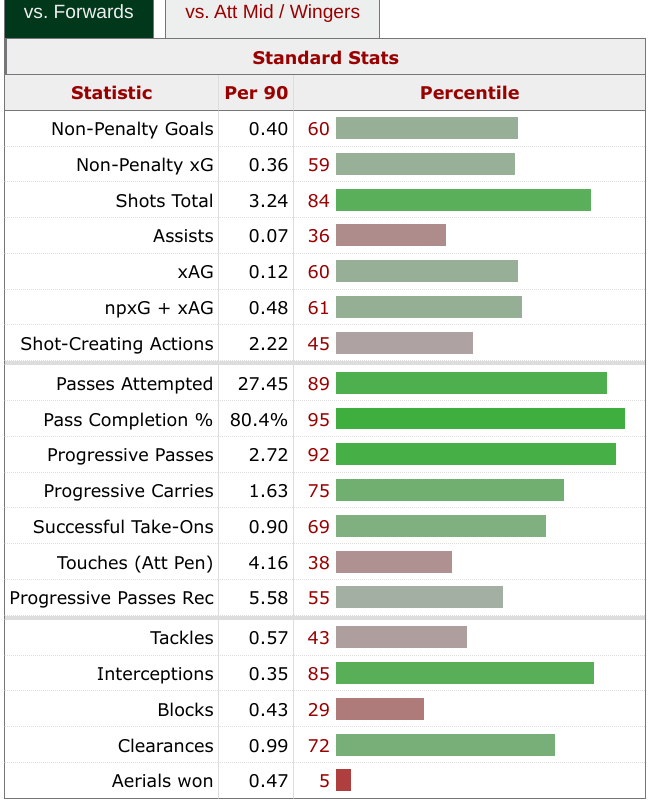Select the Progressive Passes Rec label
The height and width of the screenshot is (804, 664).
click(111, 598)
